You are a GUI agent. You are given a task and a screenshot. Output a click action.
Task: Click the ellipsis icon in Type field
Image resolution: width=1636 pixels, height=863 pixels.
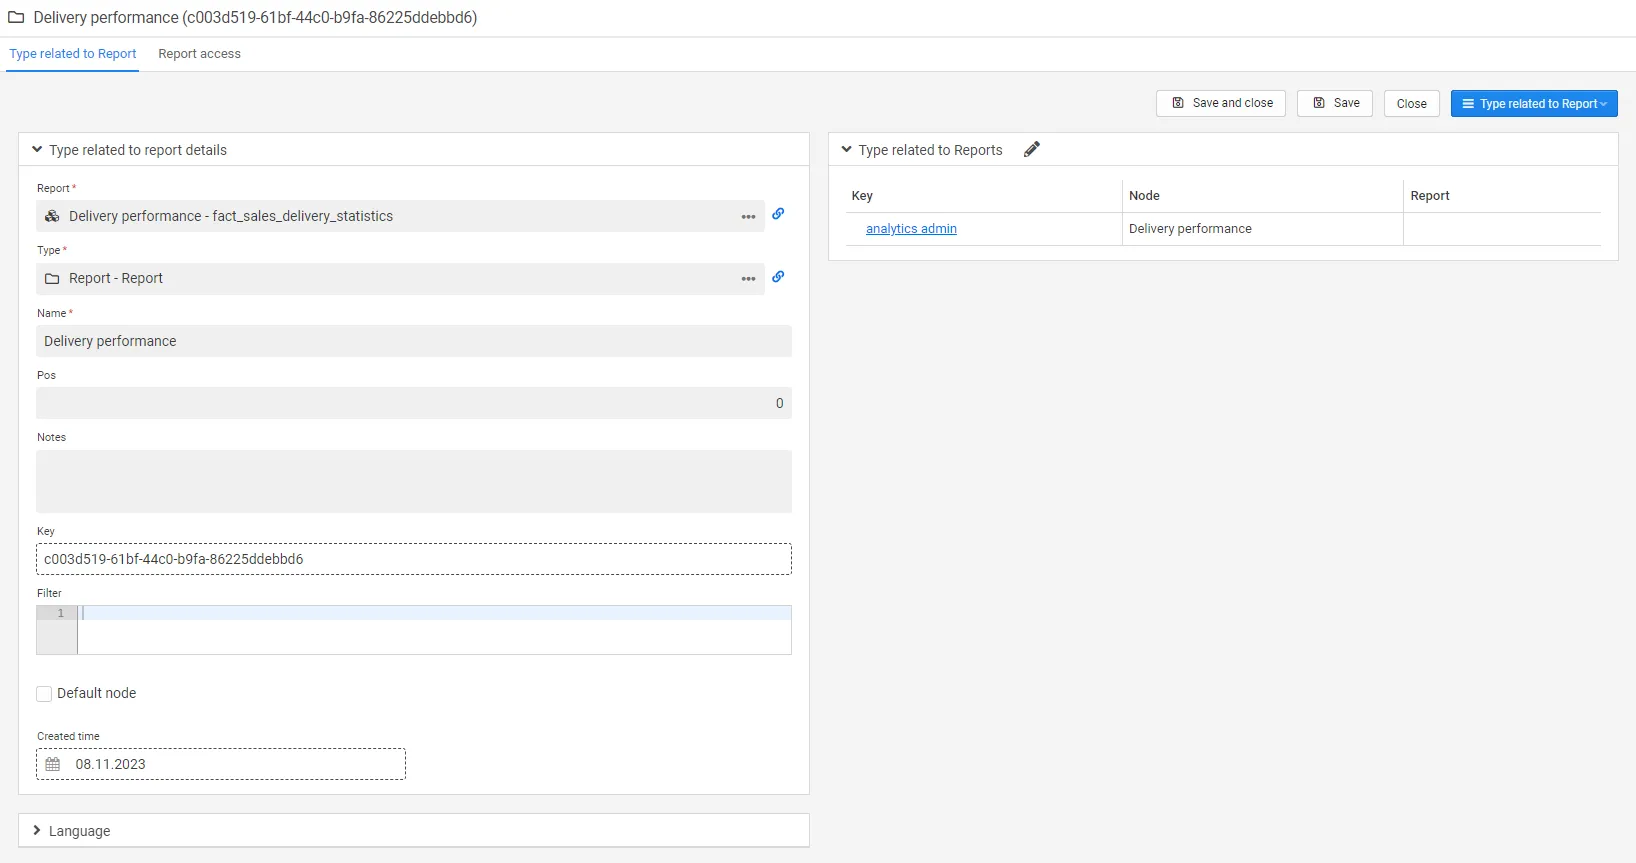(748, 279)
